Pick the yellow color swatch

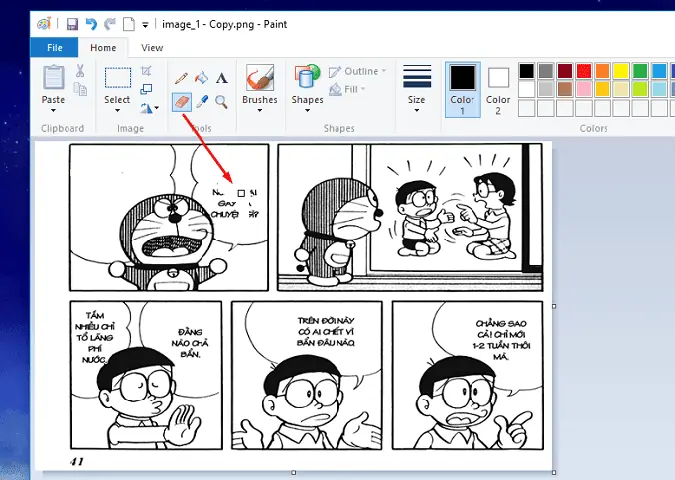(x=621, y=71)
